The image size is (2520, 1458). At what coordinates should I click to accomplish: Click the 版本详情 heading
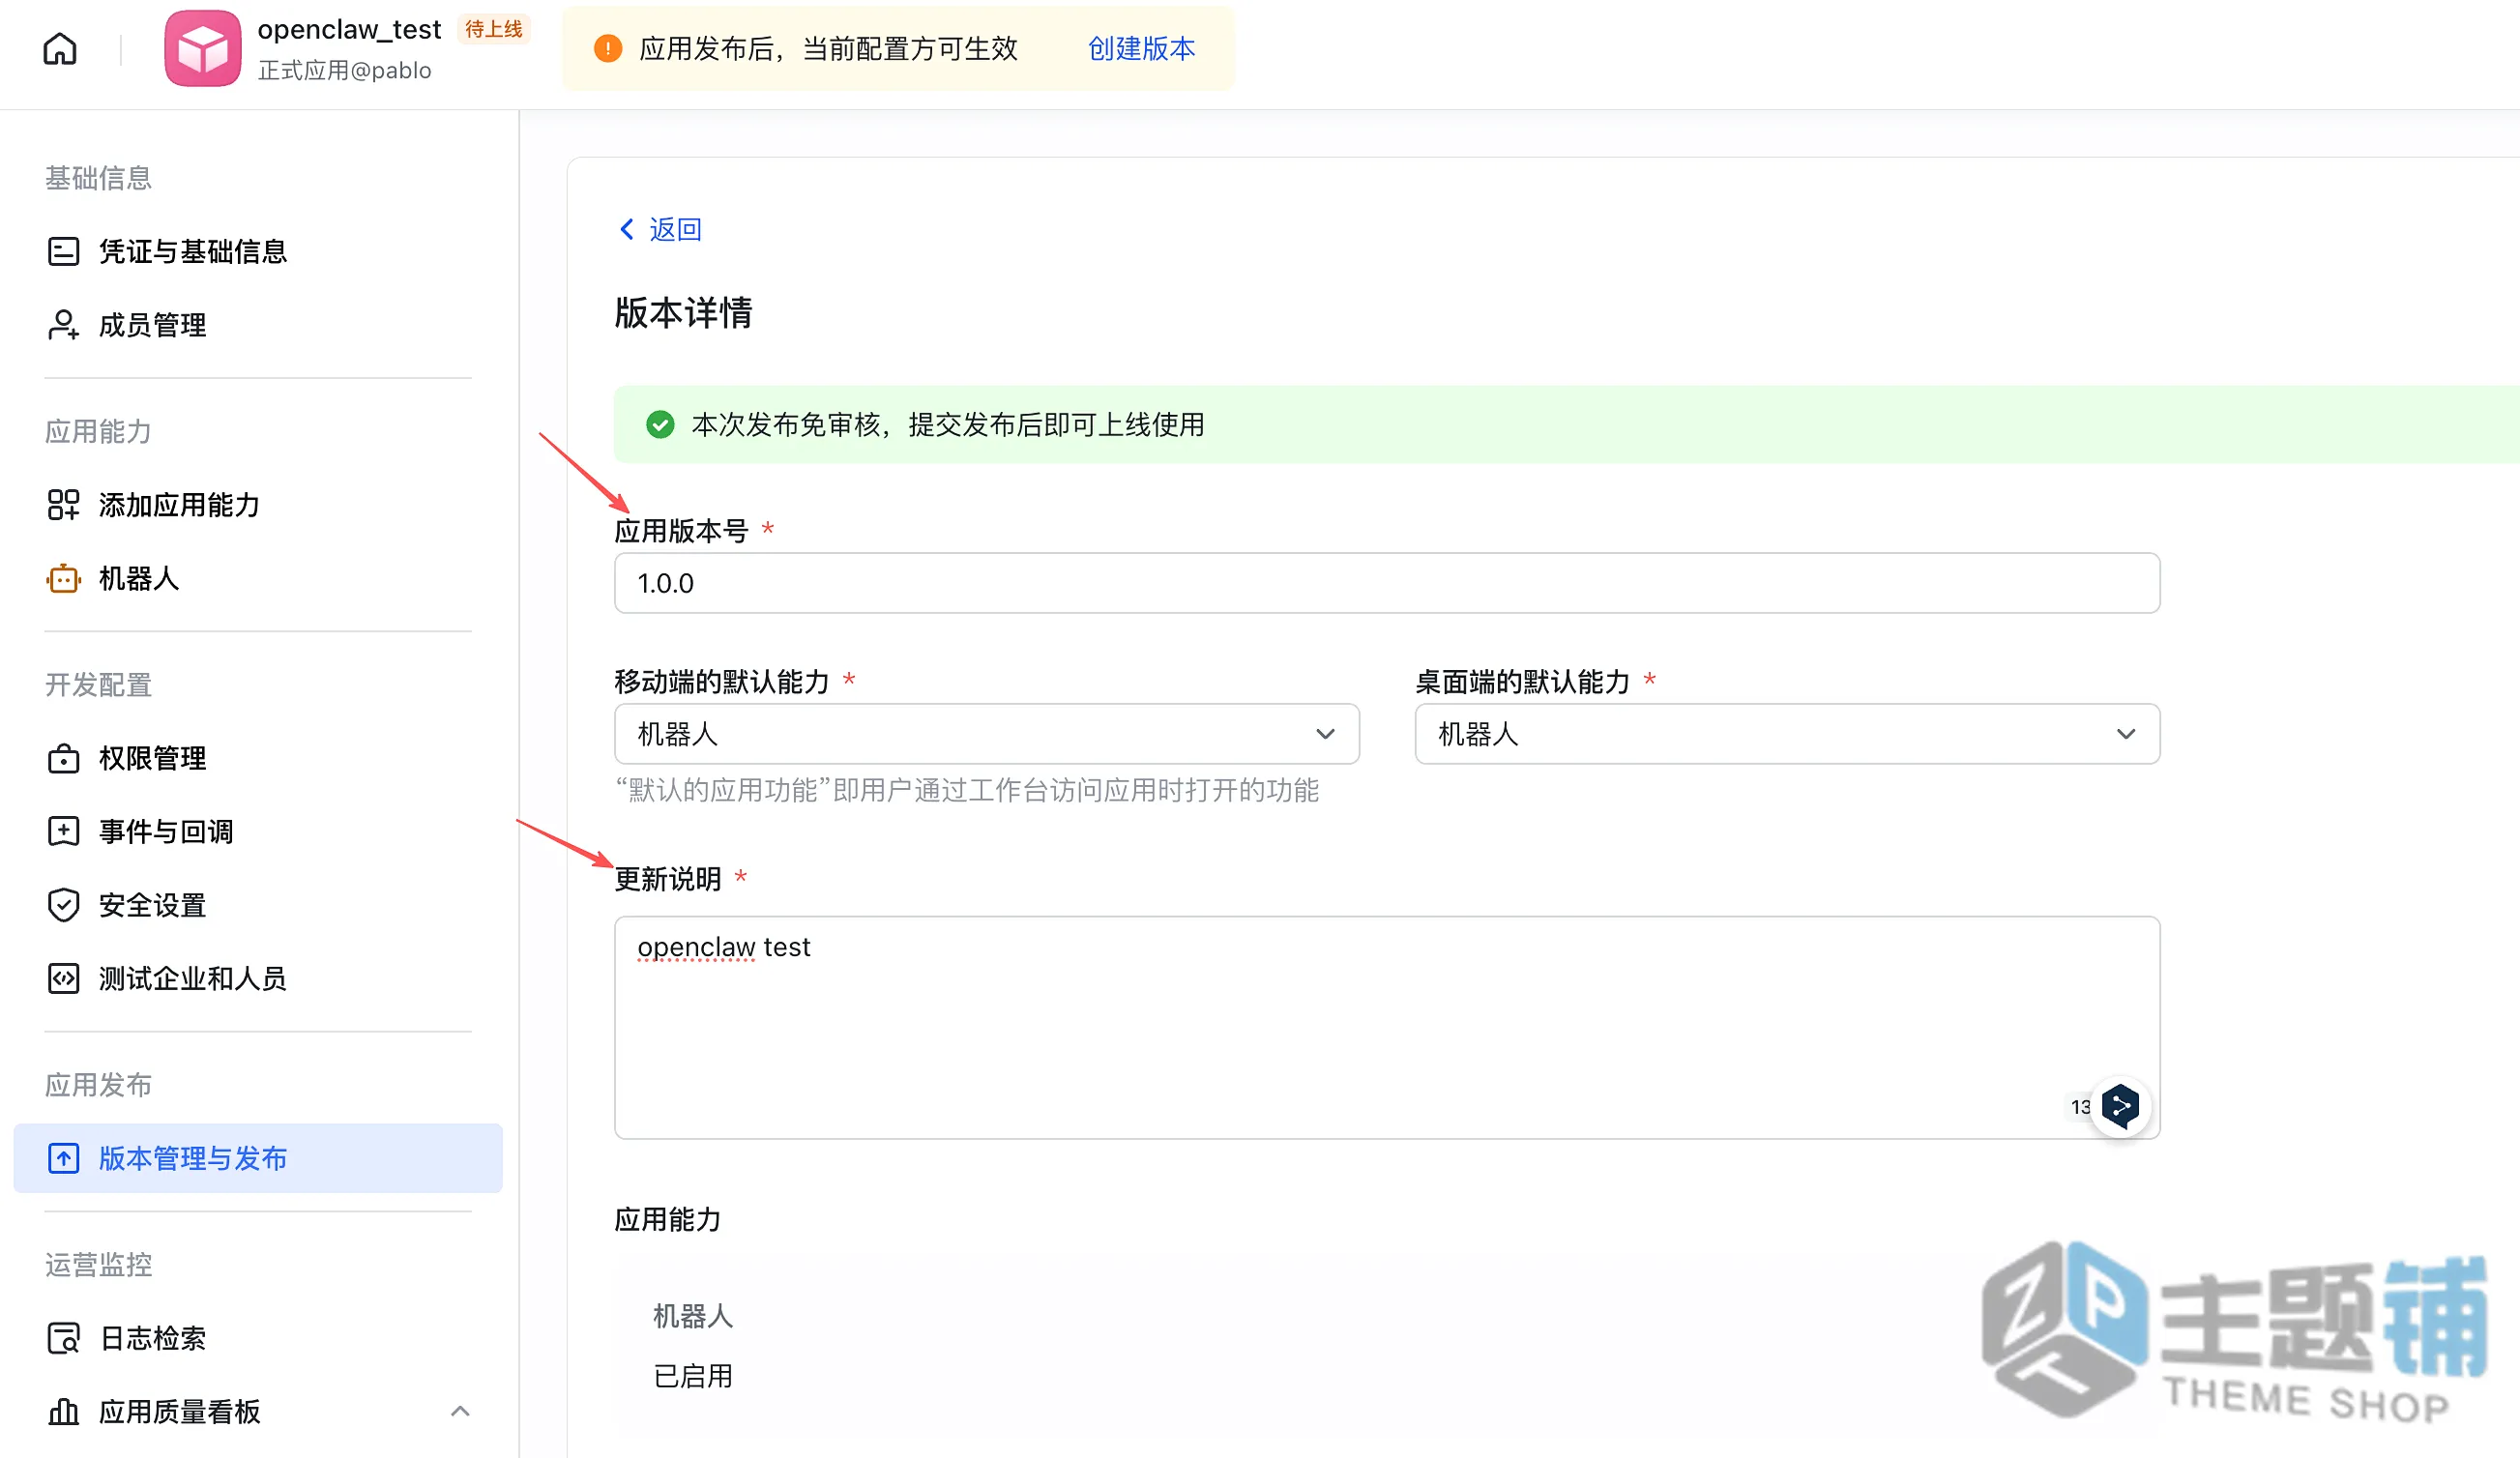coord(683,312)
